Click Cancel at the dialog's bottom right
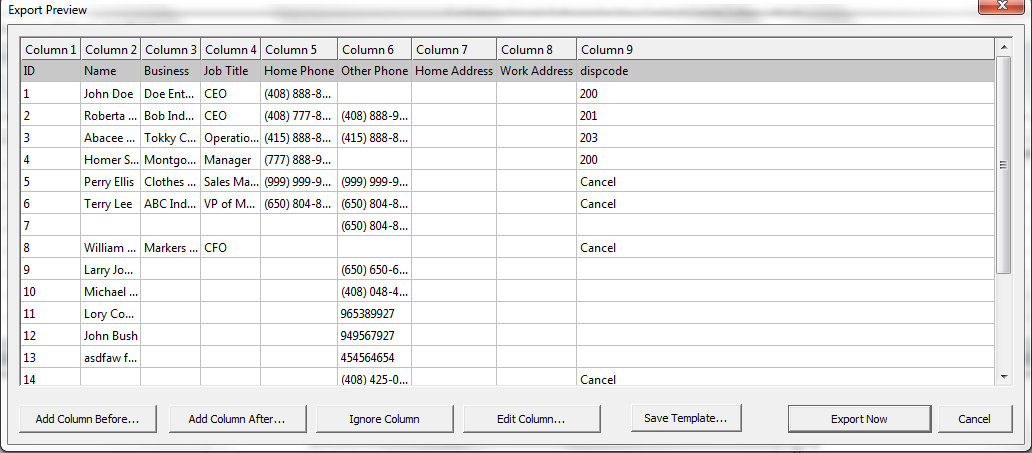The width and height of the screenshot is (1032, 453). click(x=974, y=419)
